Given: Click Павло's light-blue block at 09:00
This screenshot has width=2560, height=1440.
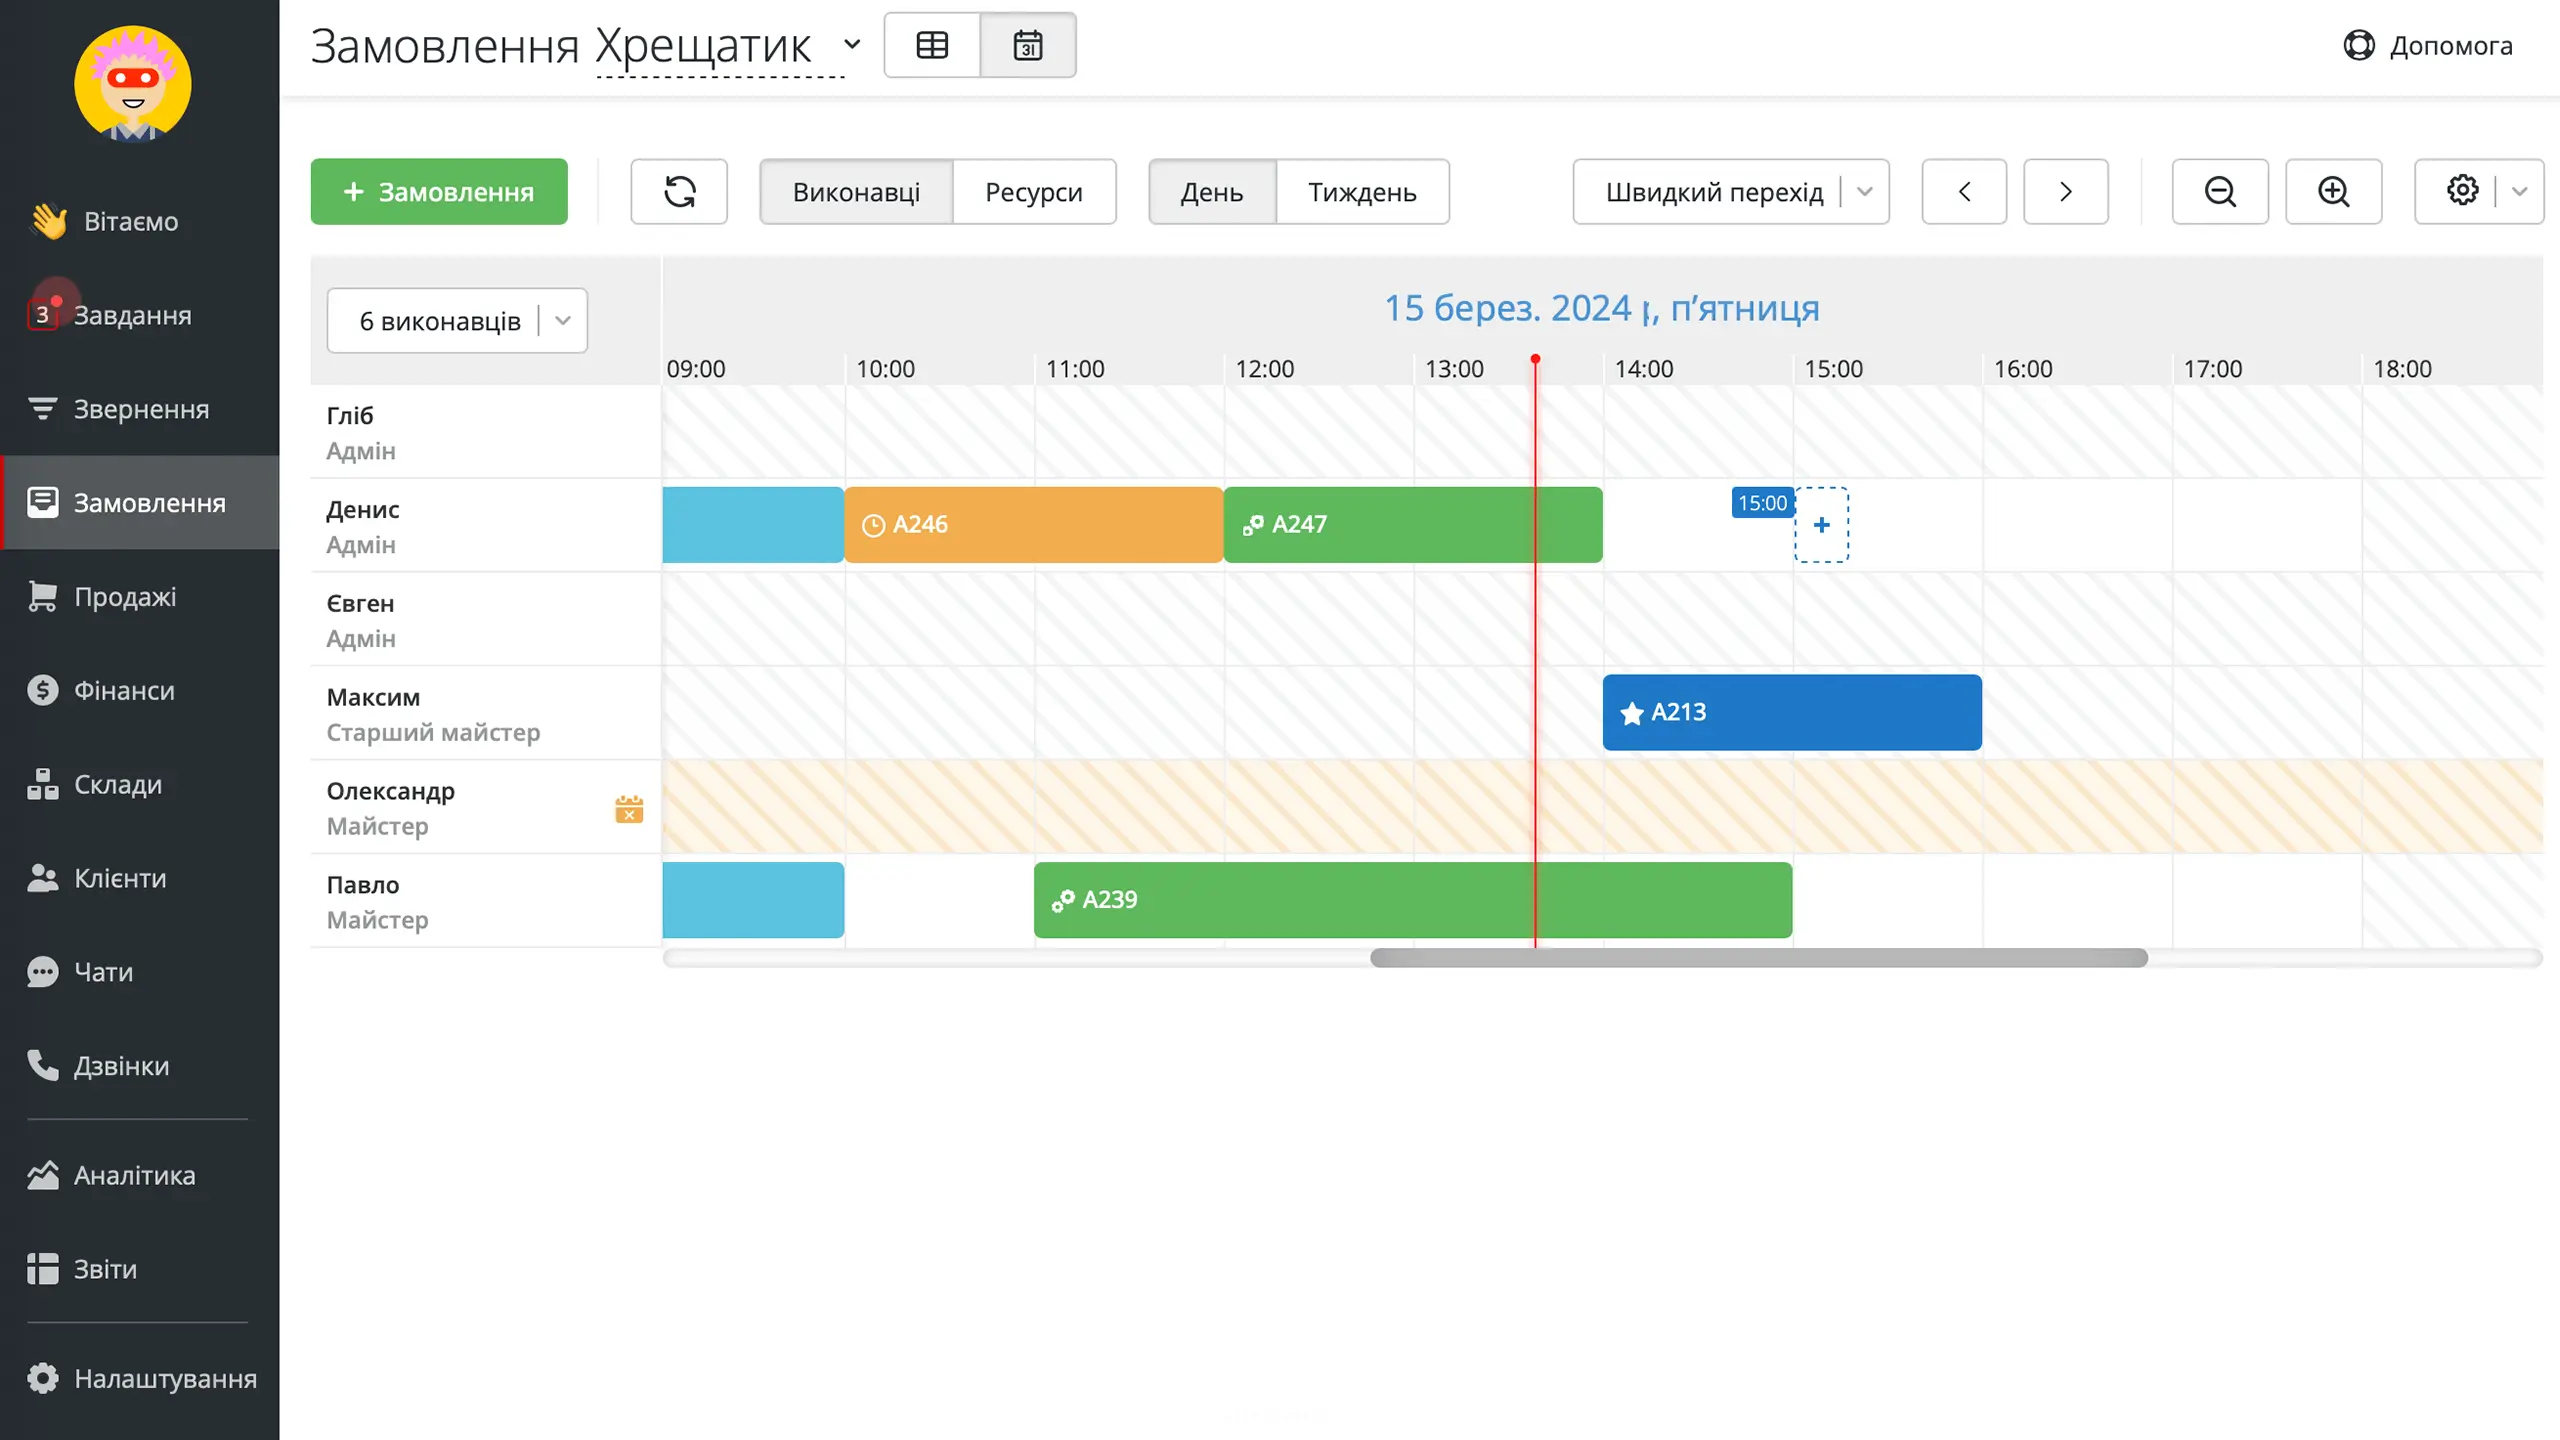Looking at the screenshot, I should tap(753, 900).
